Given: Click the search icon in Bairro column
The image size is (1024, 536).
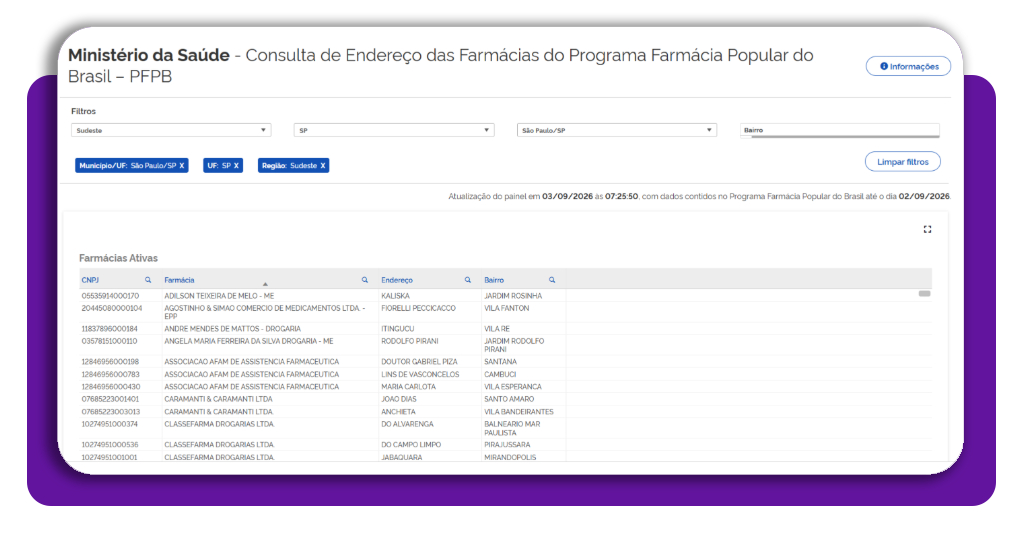Looking at the screenshot, I should [552, 280].
